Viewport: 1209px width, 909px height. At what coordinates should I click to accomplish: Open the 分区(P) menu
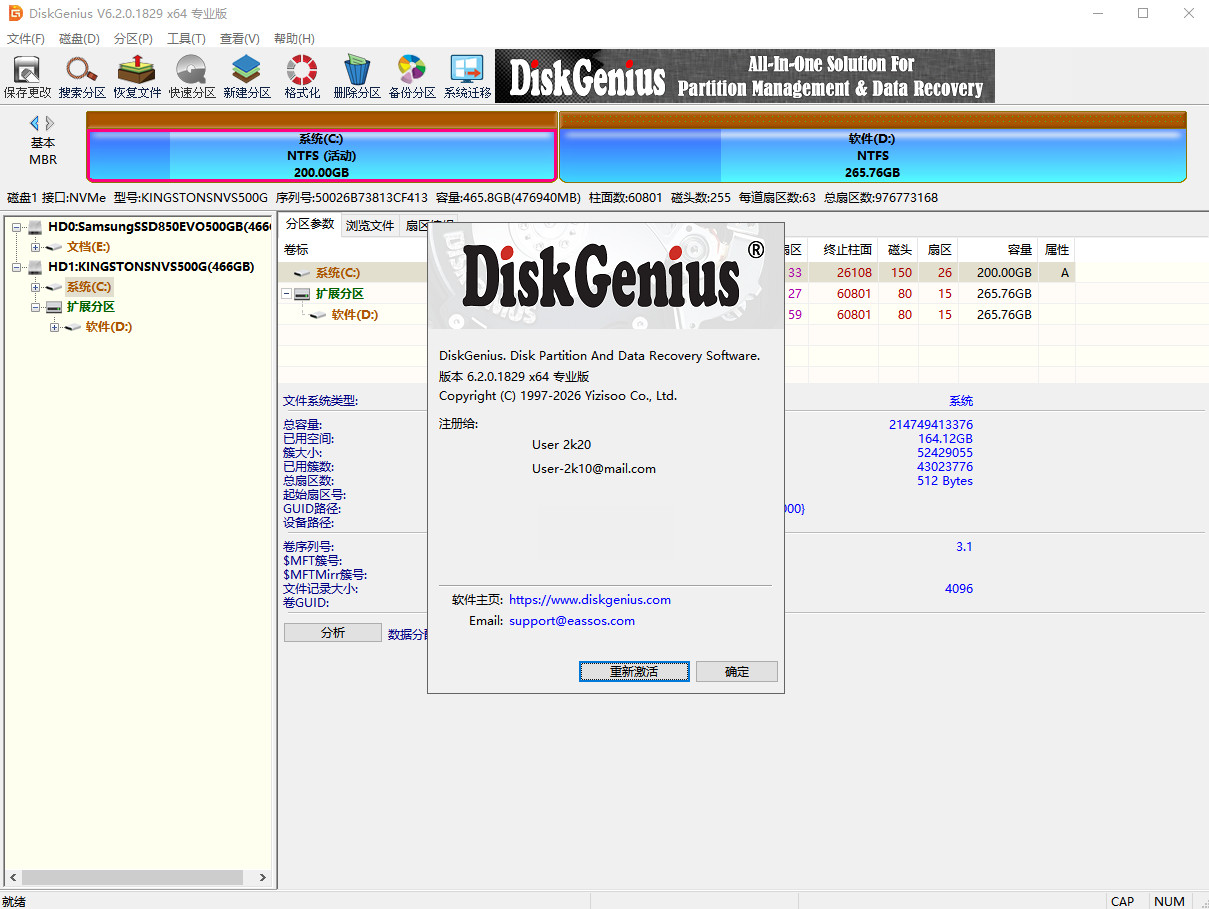click(x=133, y=39)
